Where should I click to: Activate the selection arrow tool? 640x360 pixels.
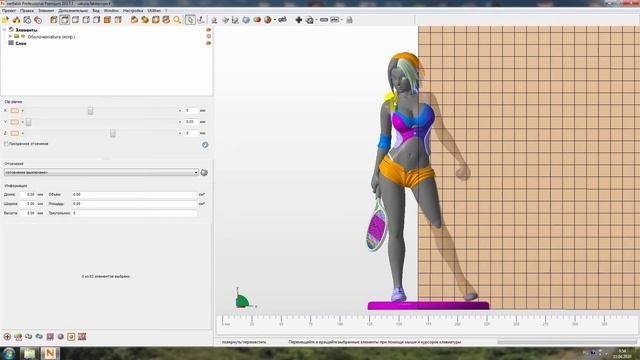click(190, 20)
